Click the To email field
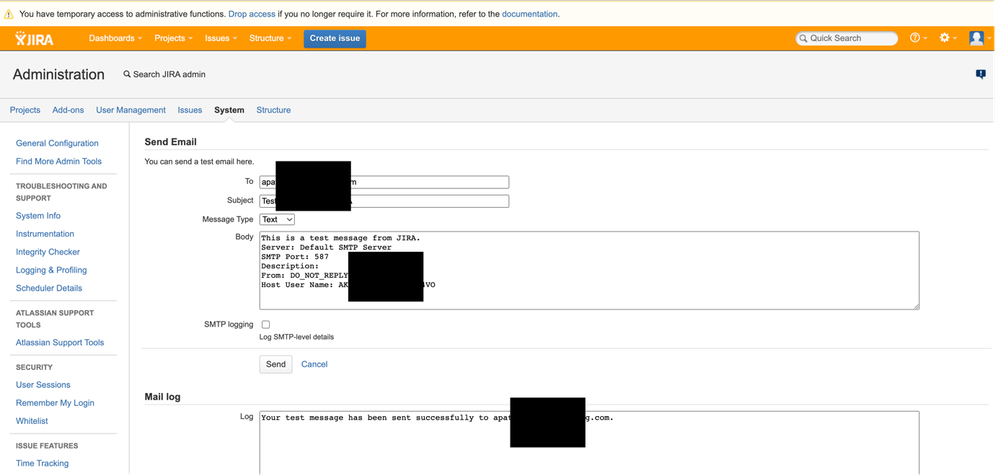Screen dimensions: 998x476 click(384, 182)
